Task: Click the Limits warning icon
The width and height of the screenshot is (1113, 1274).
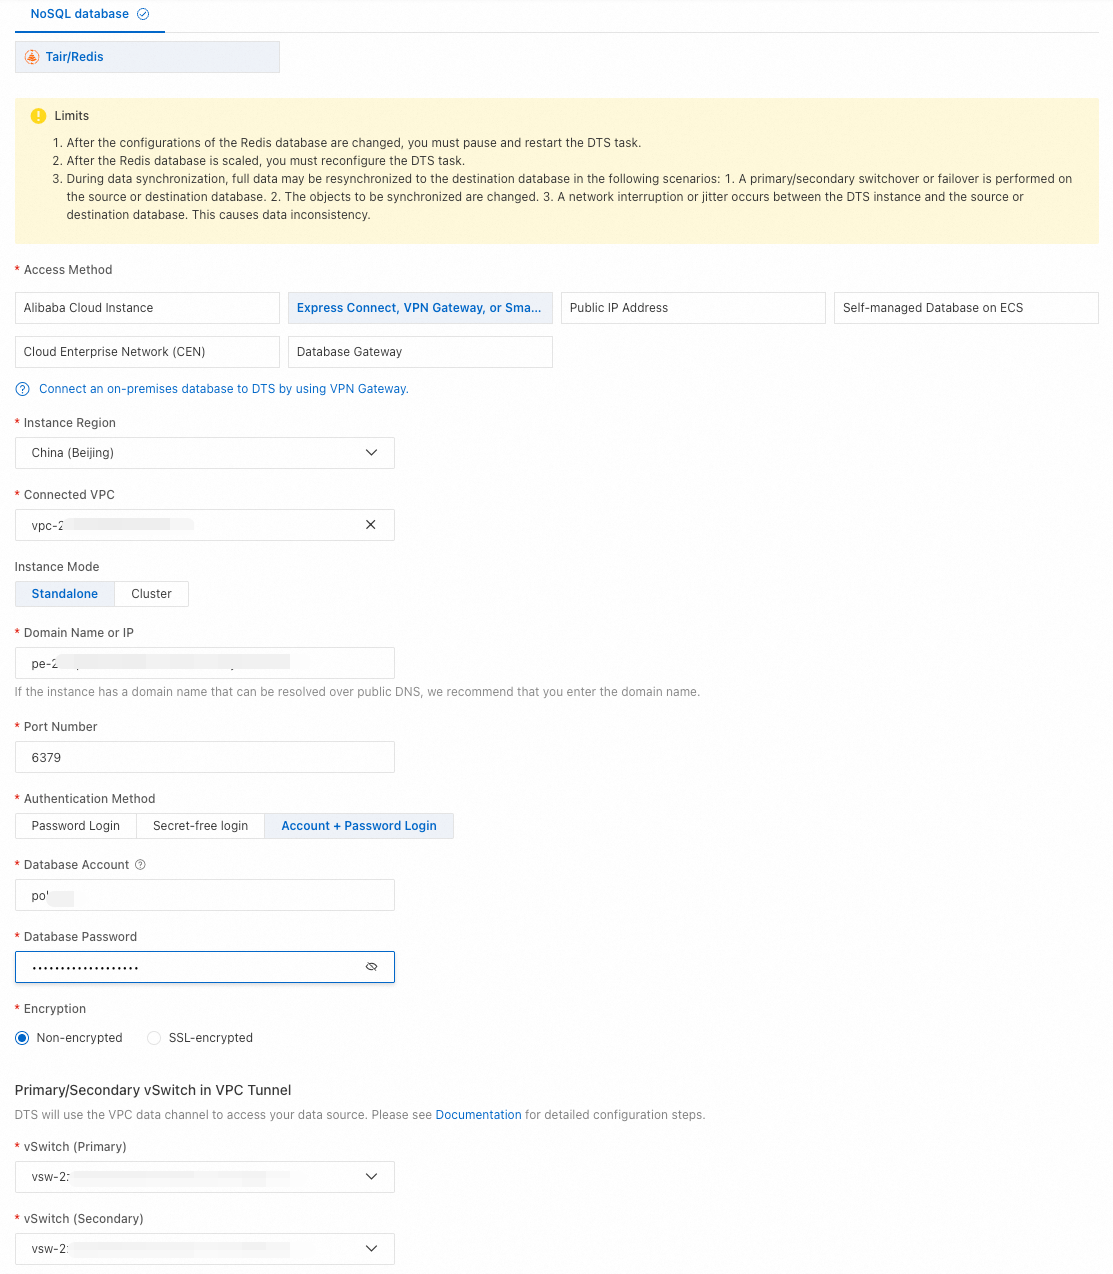Action: 38,116
